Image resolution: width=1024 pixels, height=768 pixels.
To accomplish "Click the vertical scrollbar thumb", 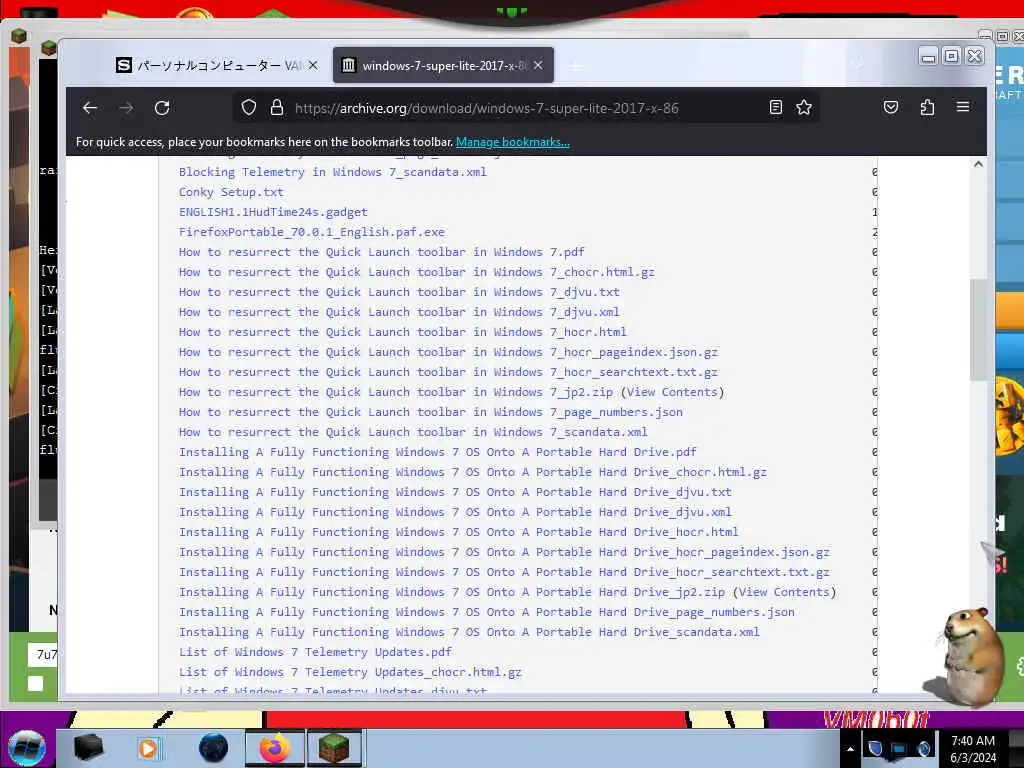I will (978, 330).
